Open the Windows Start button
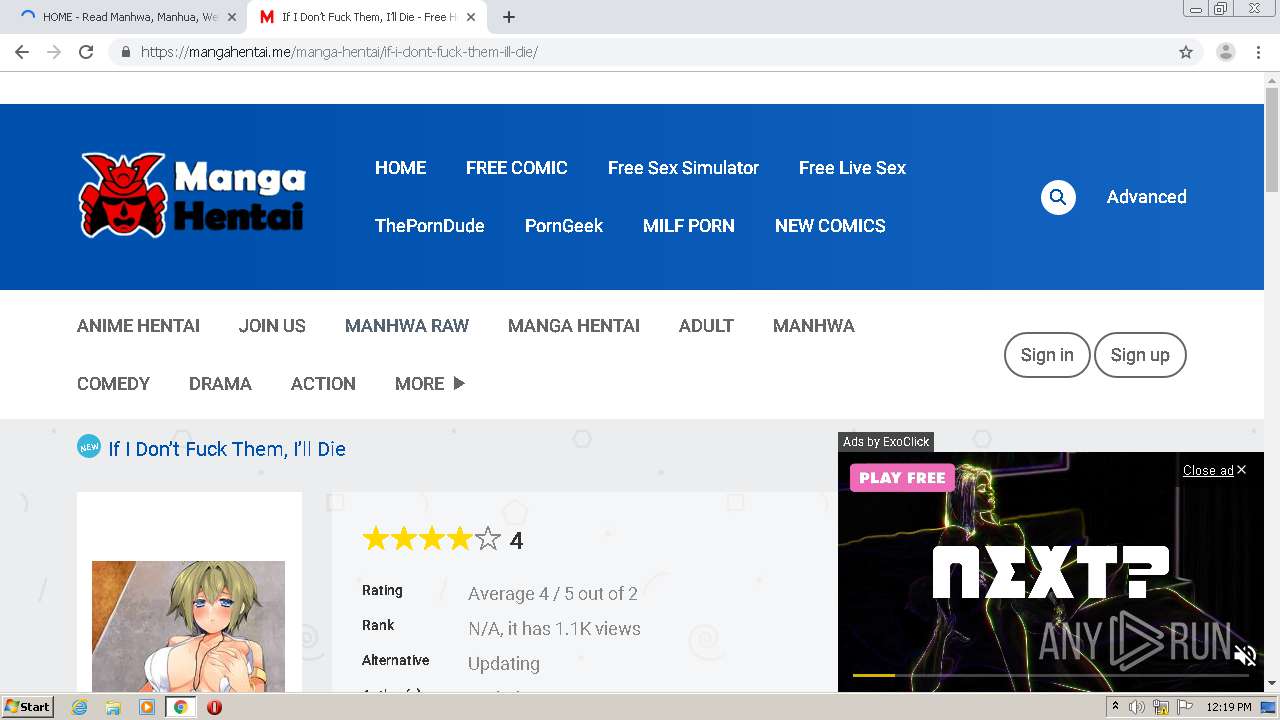Image resolution: width=1280 pixels, height=720 pixels. (28, 707)
